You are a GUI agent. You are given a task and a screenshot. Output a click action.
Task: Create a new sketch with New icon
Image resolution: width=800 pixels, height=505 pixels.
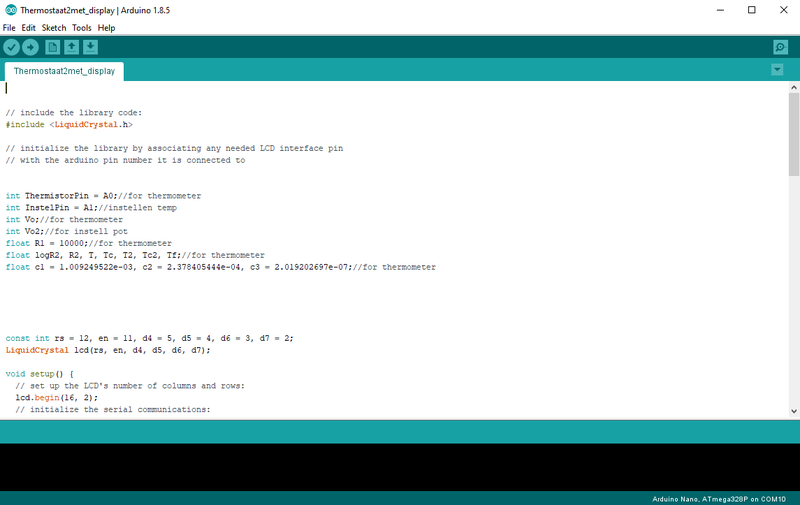(53, 47)
